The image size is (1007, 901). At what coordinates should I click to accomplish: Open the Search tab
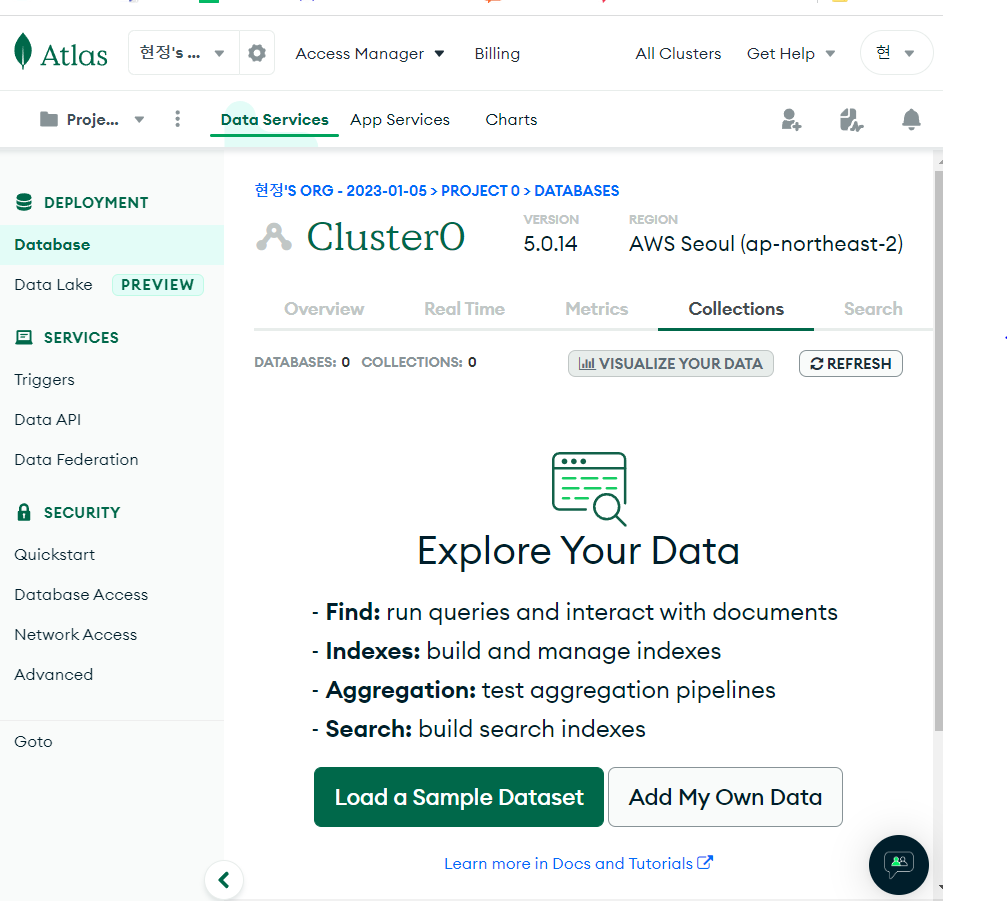[873, 309]
